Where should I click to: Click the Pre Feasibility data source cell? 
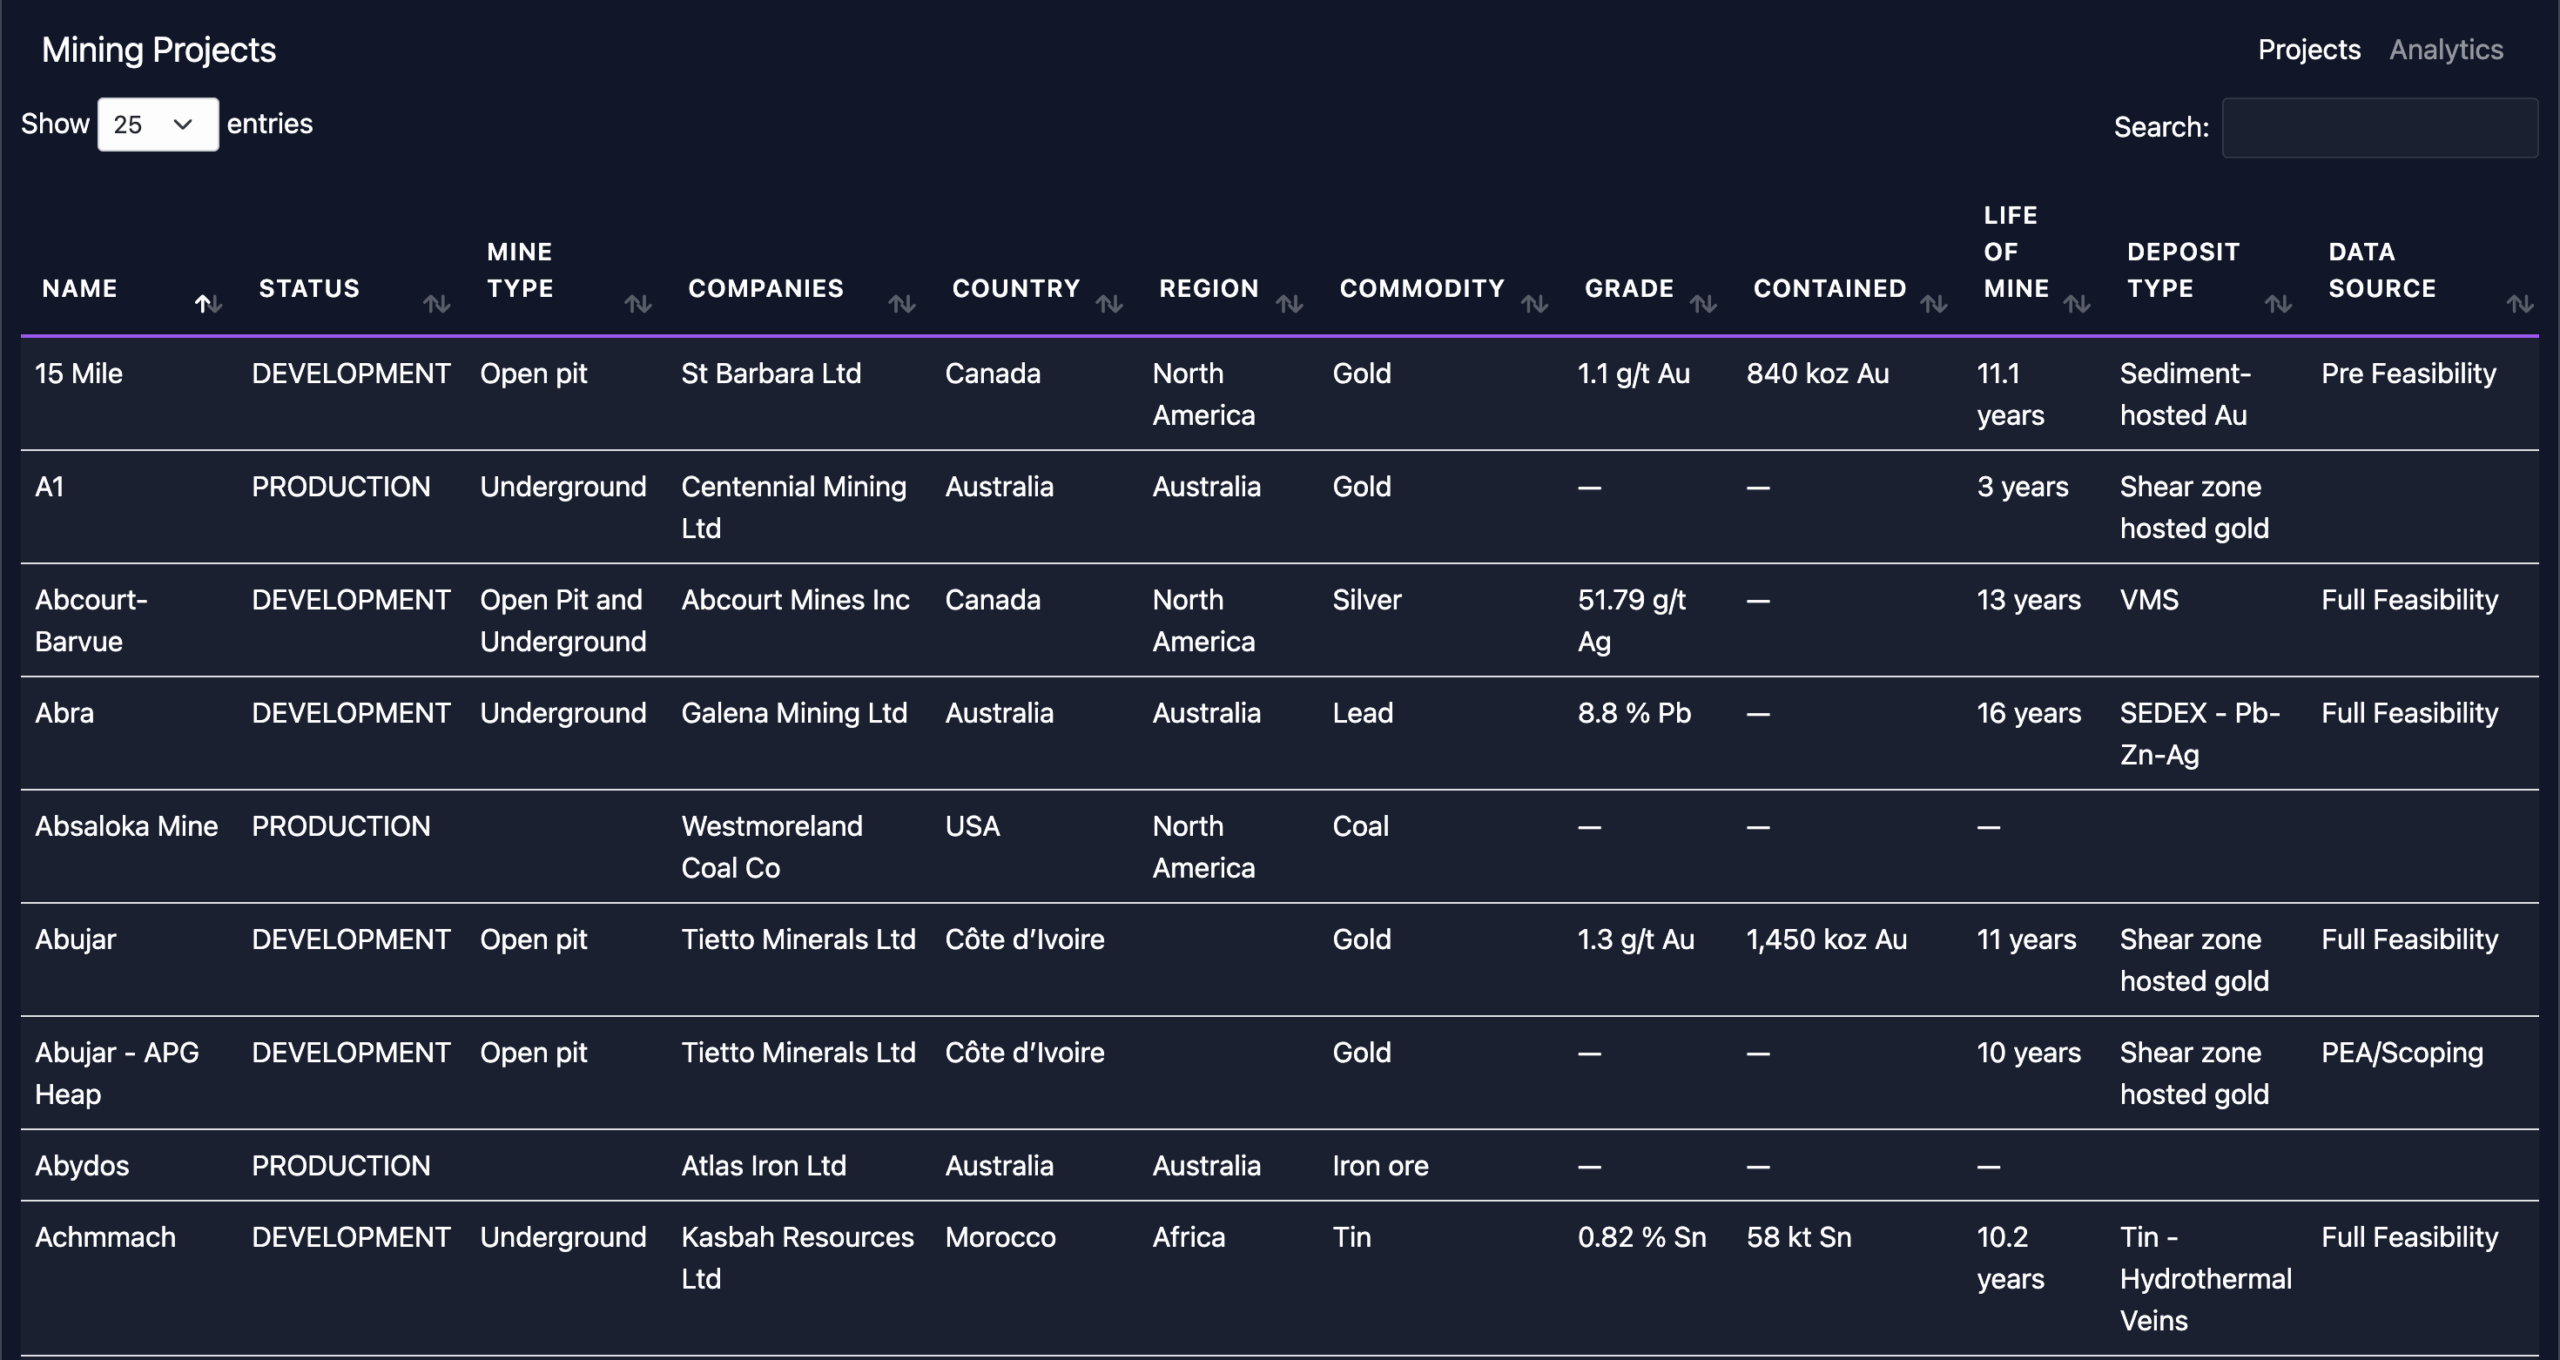[x=2409, y=374]
